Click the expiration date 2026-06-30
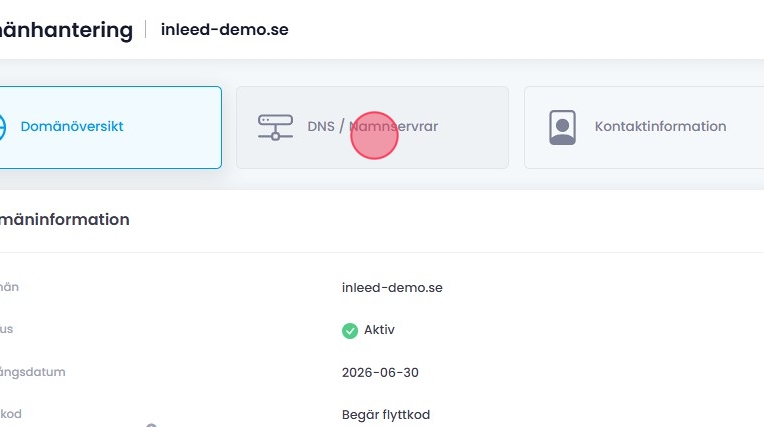Image resolution: width=764 pixels, height=427 pixels. click(380, 372)
